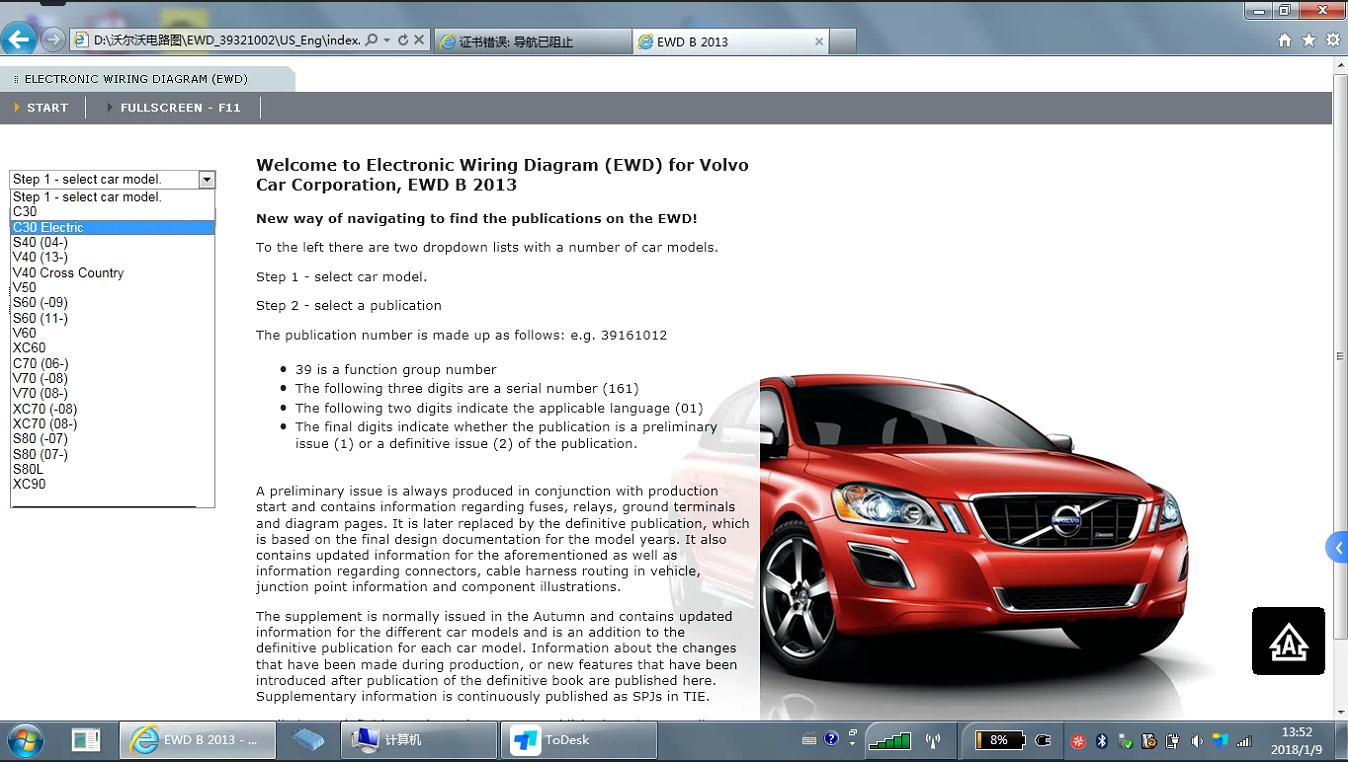Select V60 from the dropdown list
Image resolution: width=1348 pixels, height=762 pixels.
(112, 333)
